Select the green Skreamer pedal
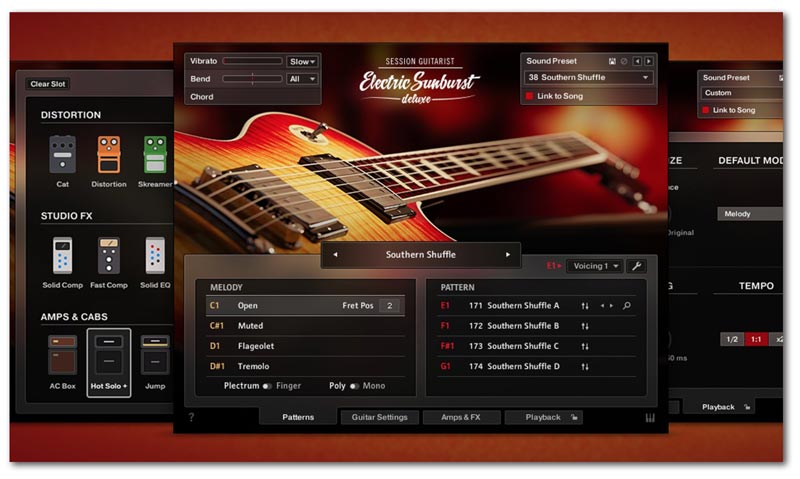The width and height of the screenshot is (800, 479). (155, 155)
